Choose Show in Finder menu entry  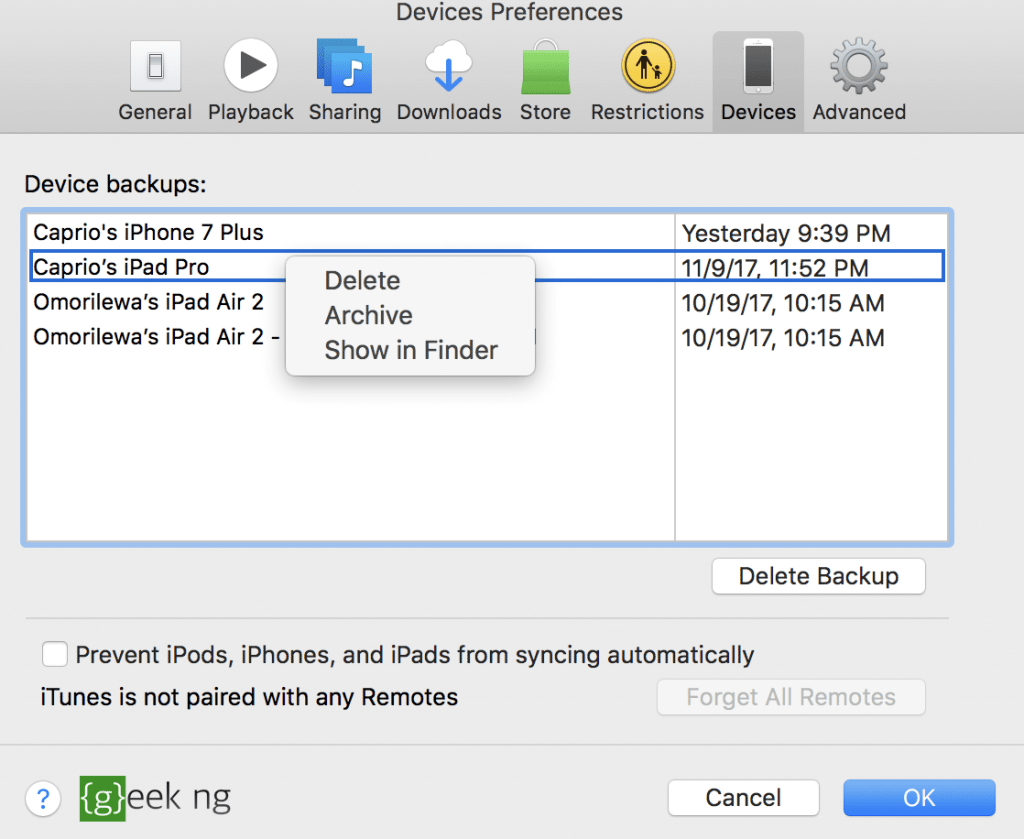click(x=410, y=350)
